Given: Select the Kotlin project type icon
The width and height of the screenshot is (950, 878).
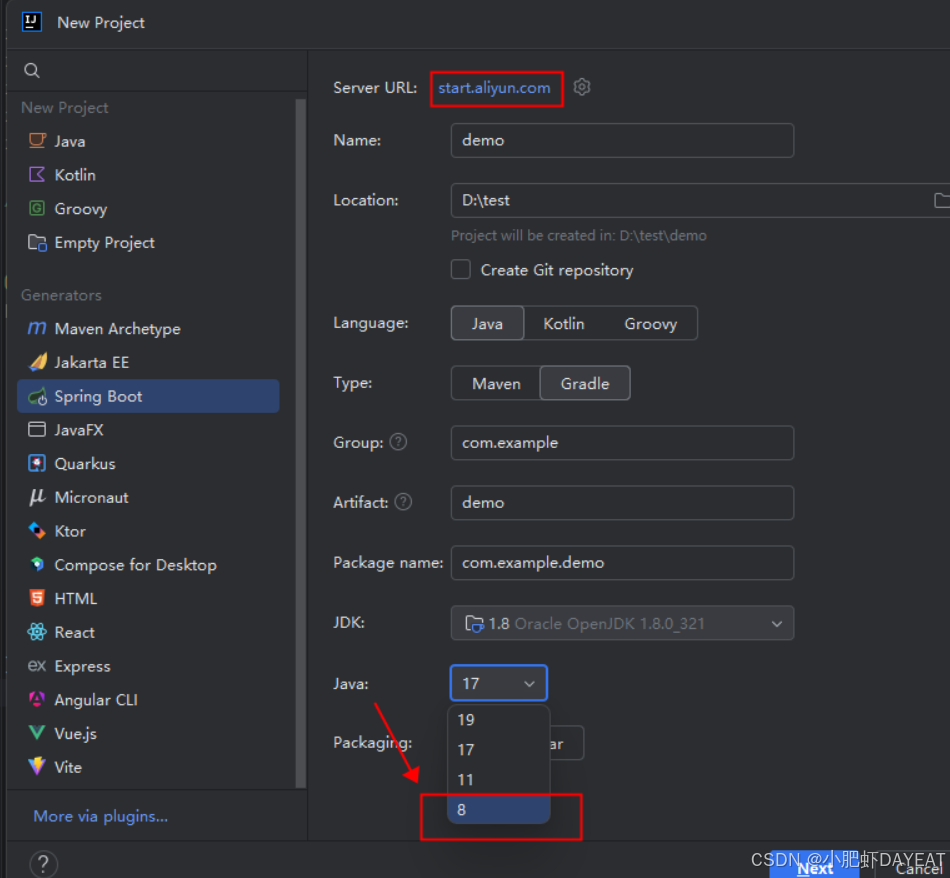Looking at the screenshot, I should [37, 175].
